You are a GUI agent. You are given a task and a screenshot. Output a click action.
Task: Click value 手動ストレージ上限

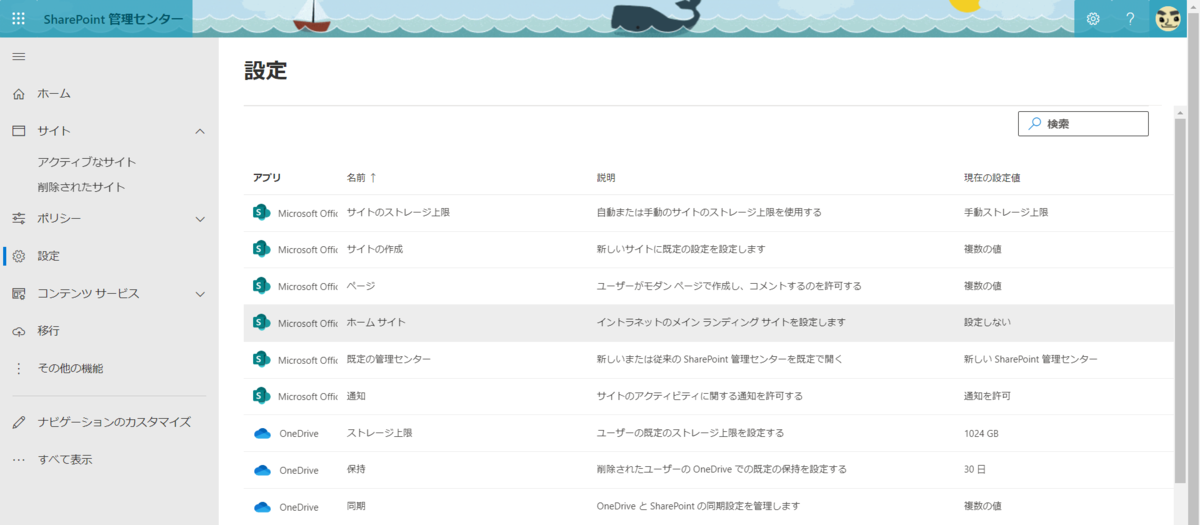coord(1006,212)
